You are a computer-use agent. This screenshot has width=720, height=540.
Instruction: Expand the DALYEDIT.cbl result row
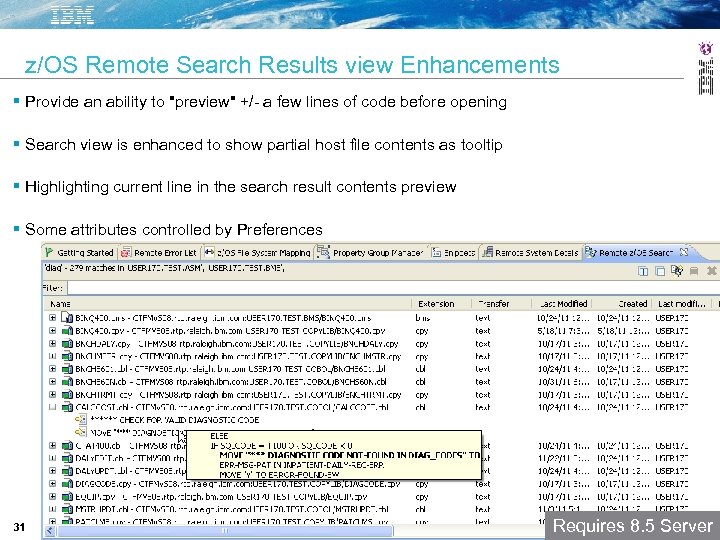tap(52, 458)
